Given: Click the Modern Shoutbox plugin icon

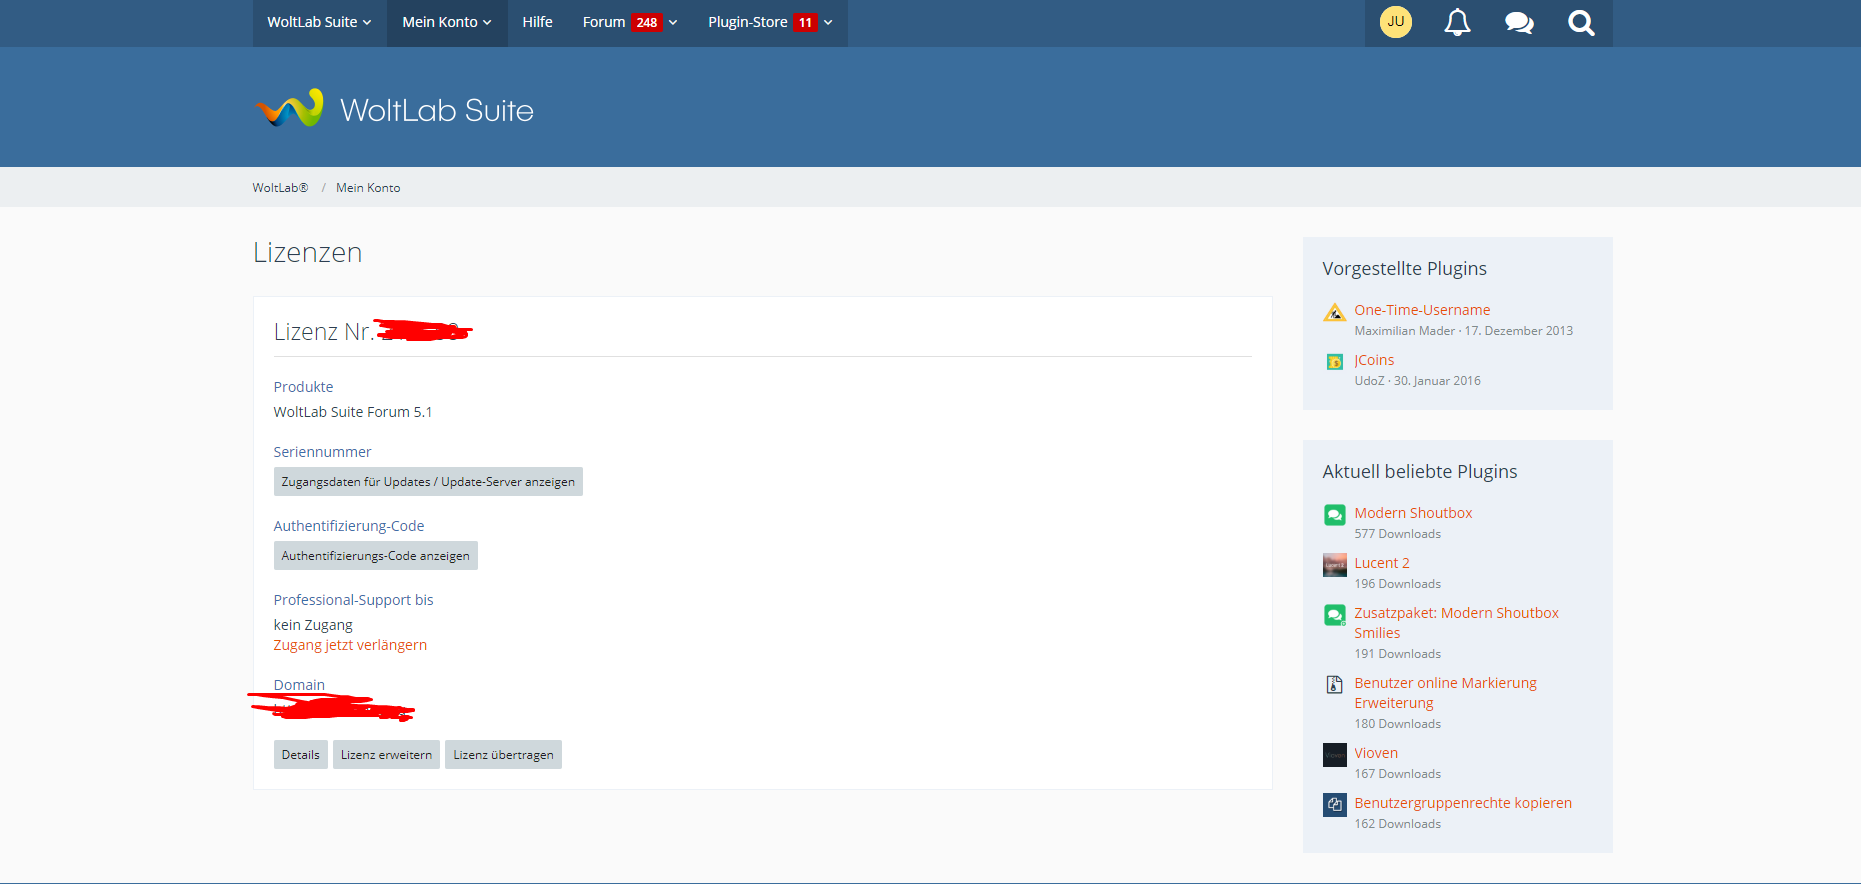Looking at the screenshot, I should click(1334, 515).
